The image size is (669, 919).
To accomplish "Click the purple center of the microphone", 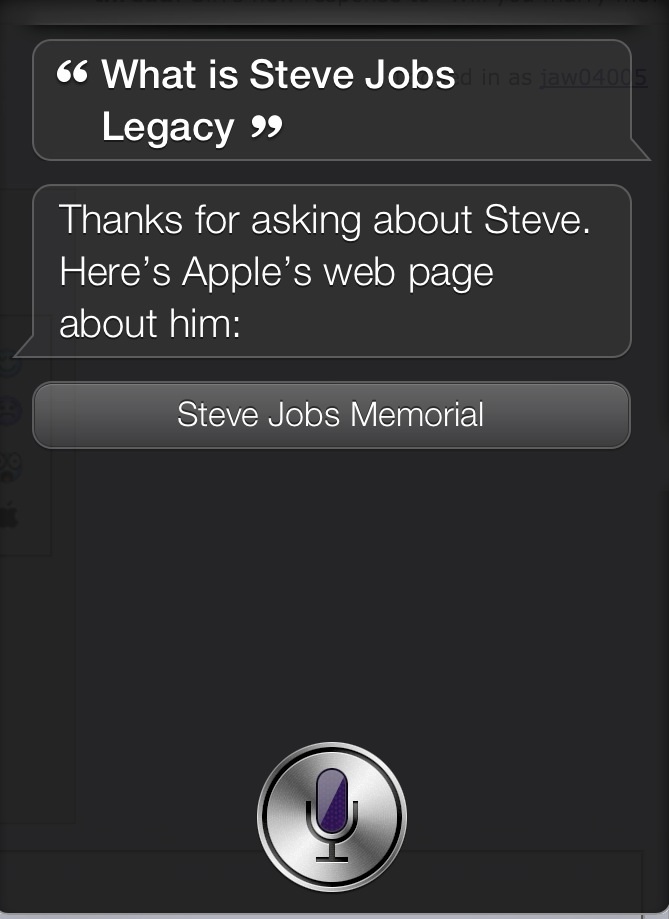I will tap(332, 800).
